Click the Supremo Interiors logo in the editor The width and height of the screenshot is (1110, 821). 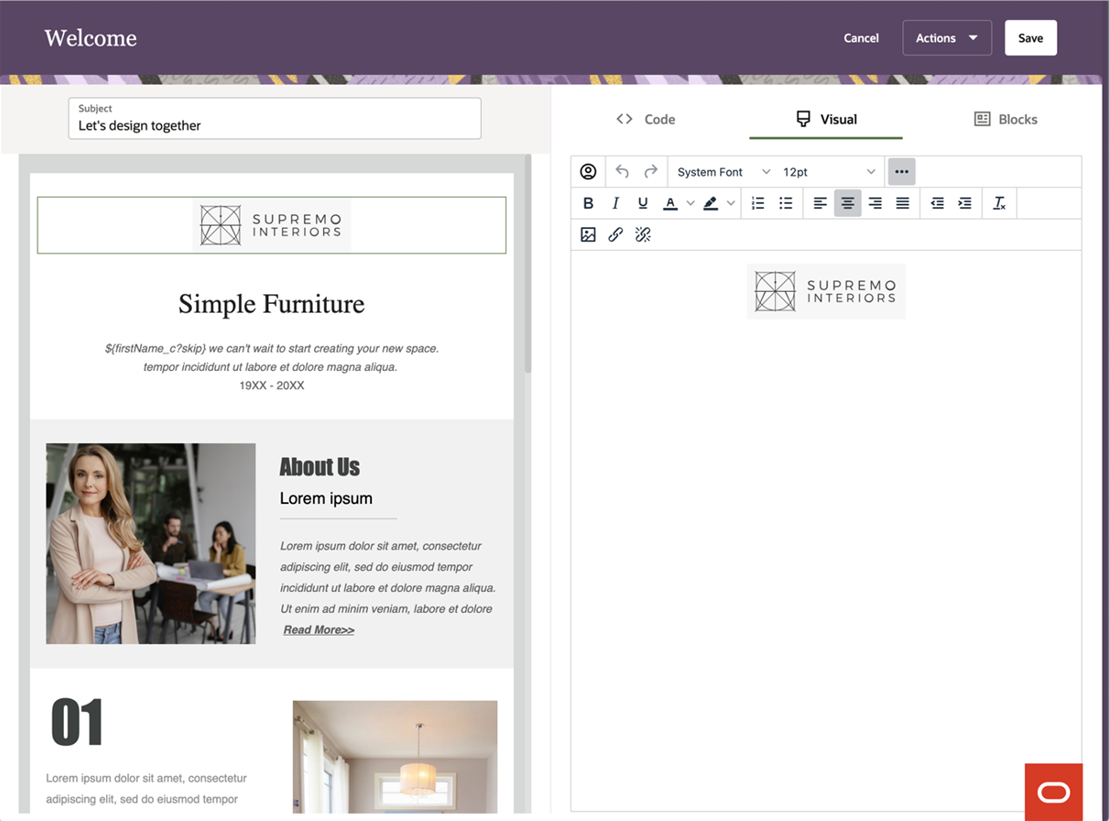point(826,291)
